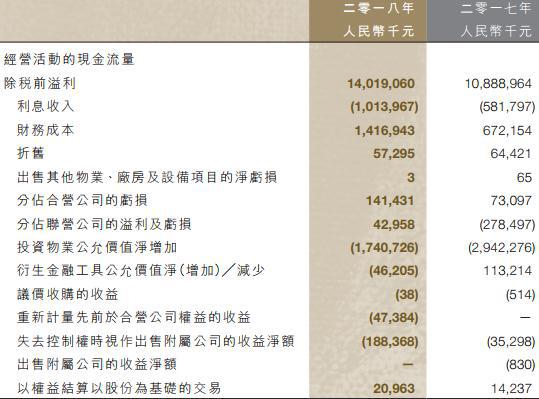This screenshot has height=399, width=539.
Task: Click the value 1,416,943
Action: click(384, 131)
